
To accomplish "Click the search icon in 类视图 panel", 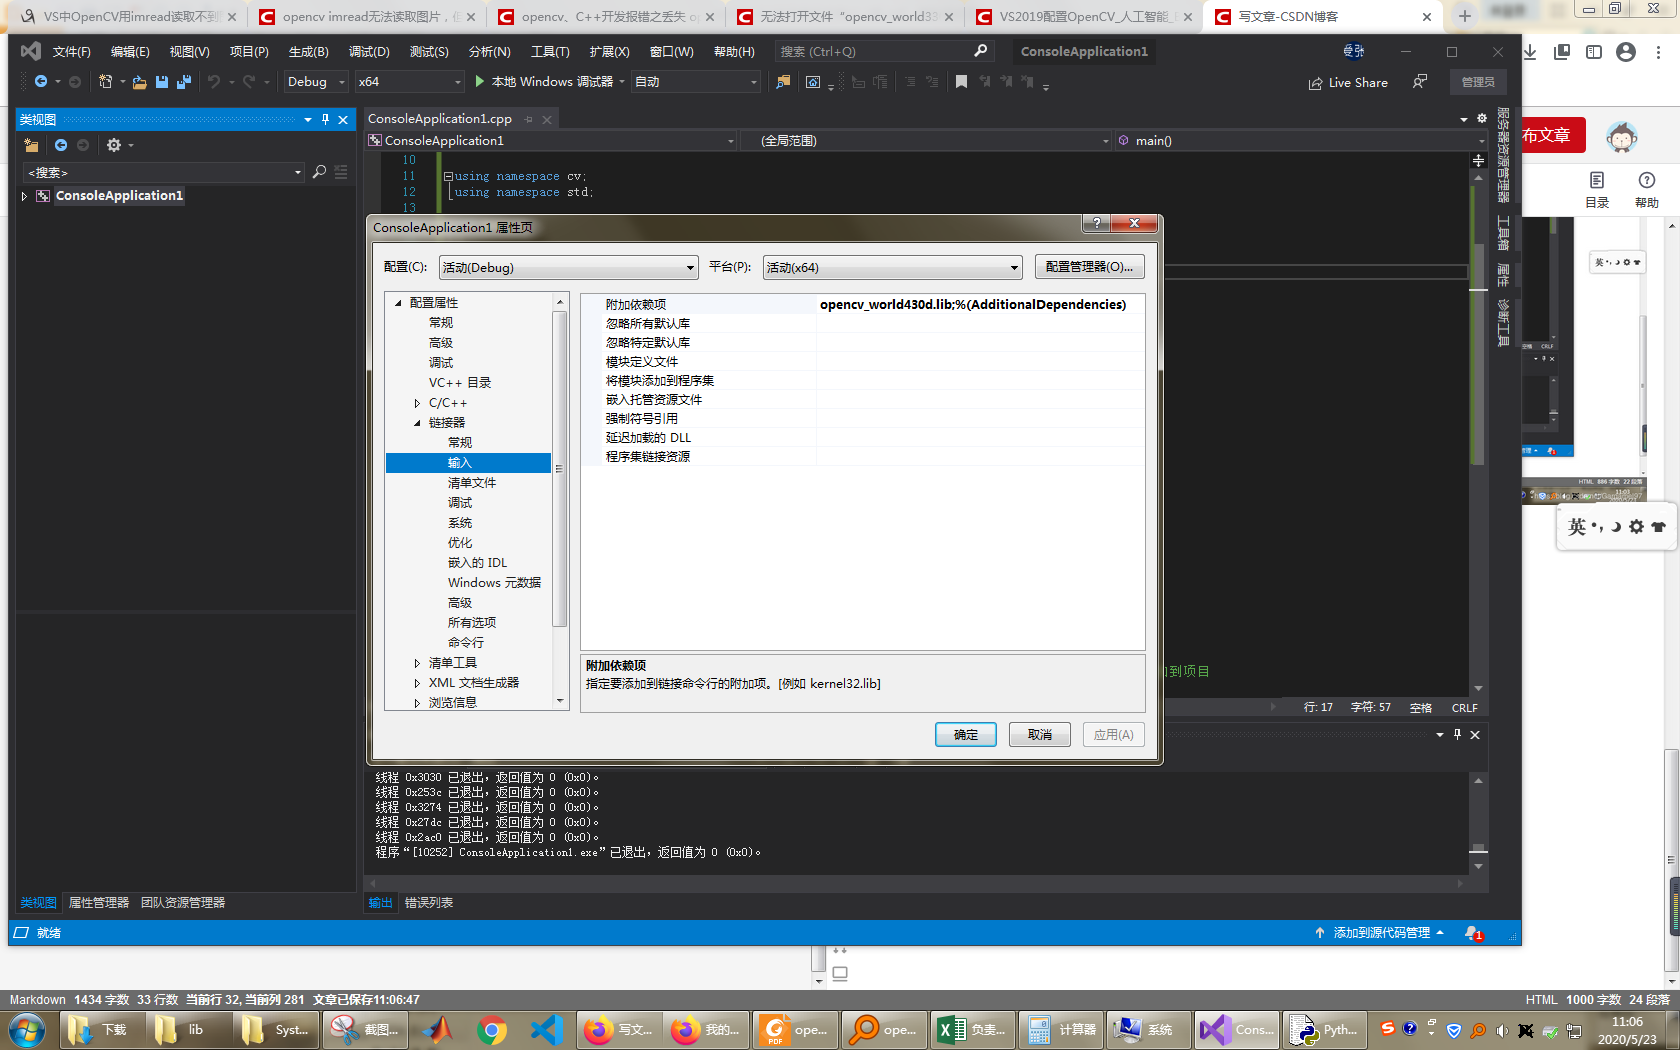I will pyautogui.click(x=319, y=172).
